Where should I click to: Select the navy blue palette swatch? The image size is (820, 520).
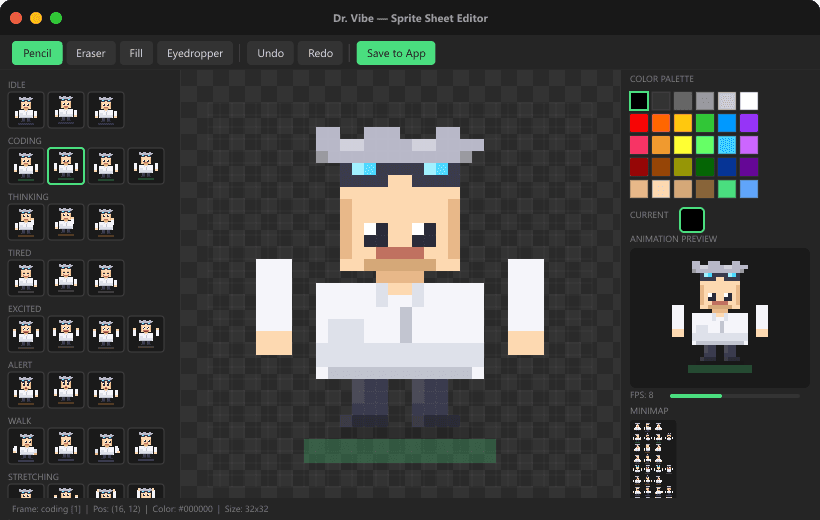pyautogui.click(x=727, y=167)
